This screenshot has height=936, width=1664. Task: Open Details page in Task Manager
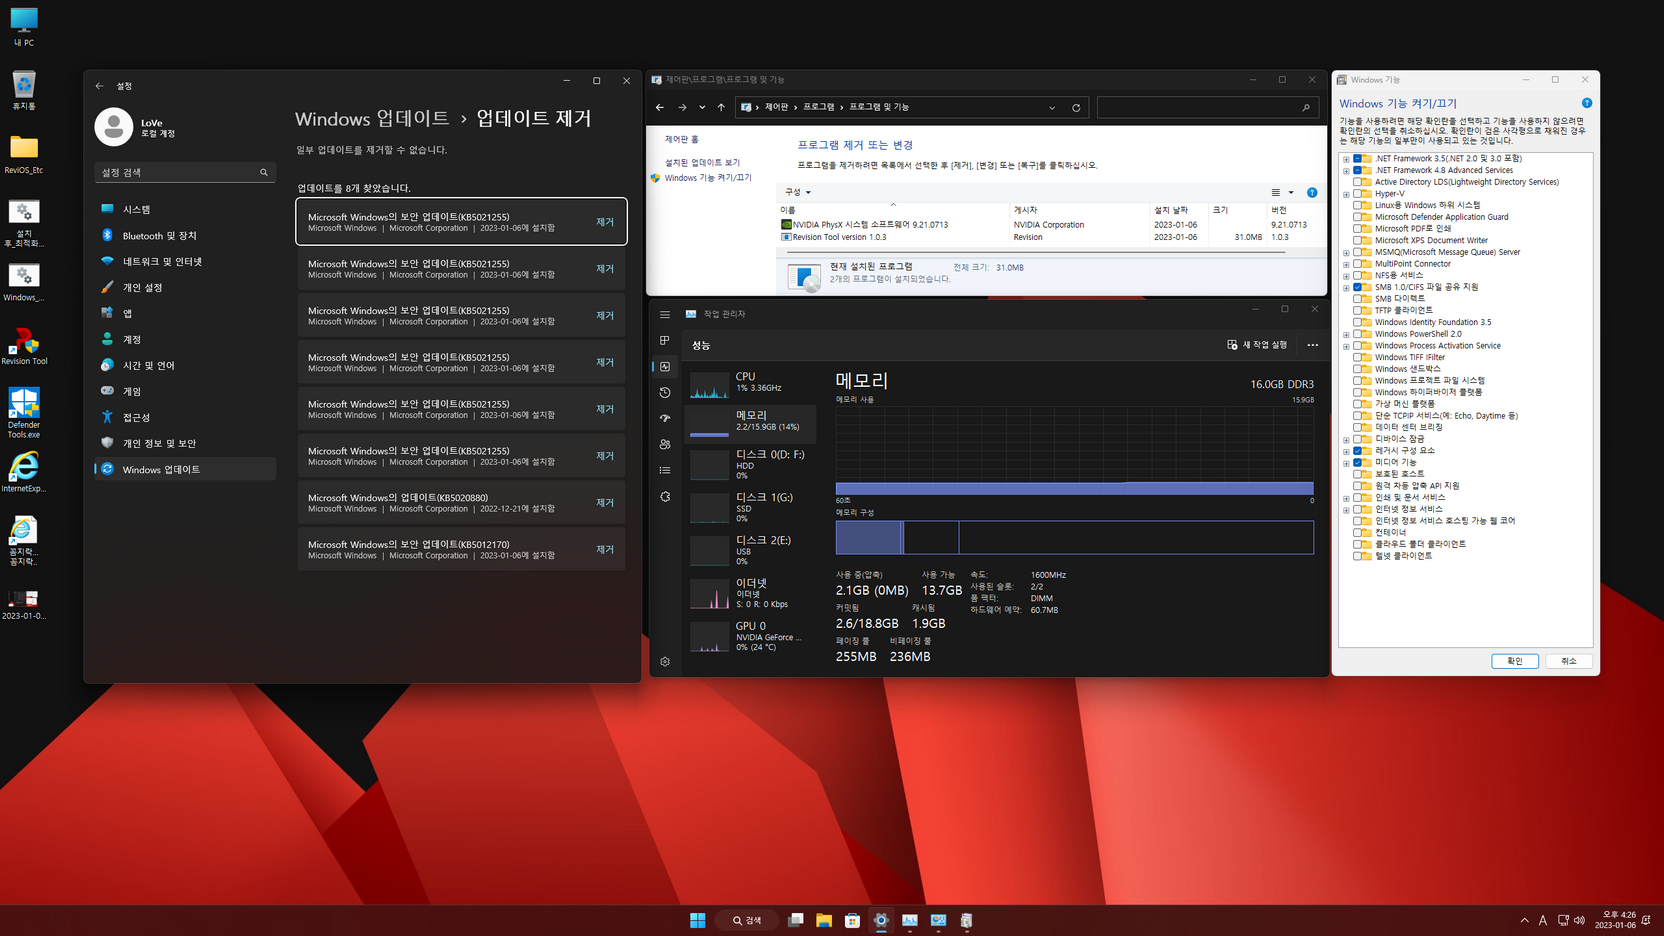[665, 470]
